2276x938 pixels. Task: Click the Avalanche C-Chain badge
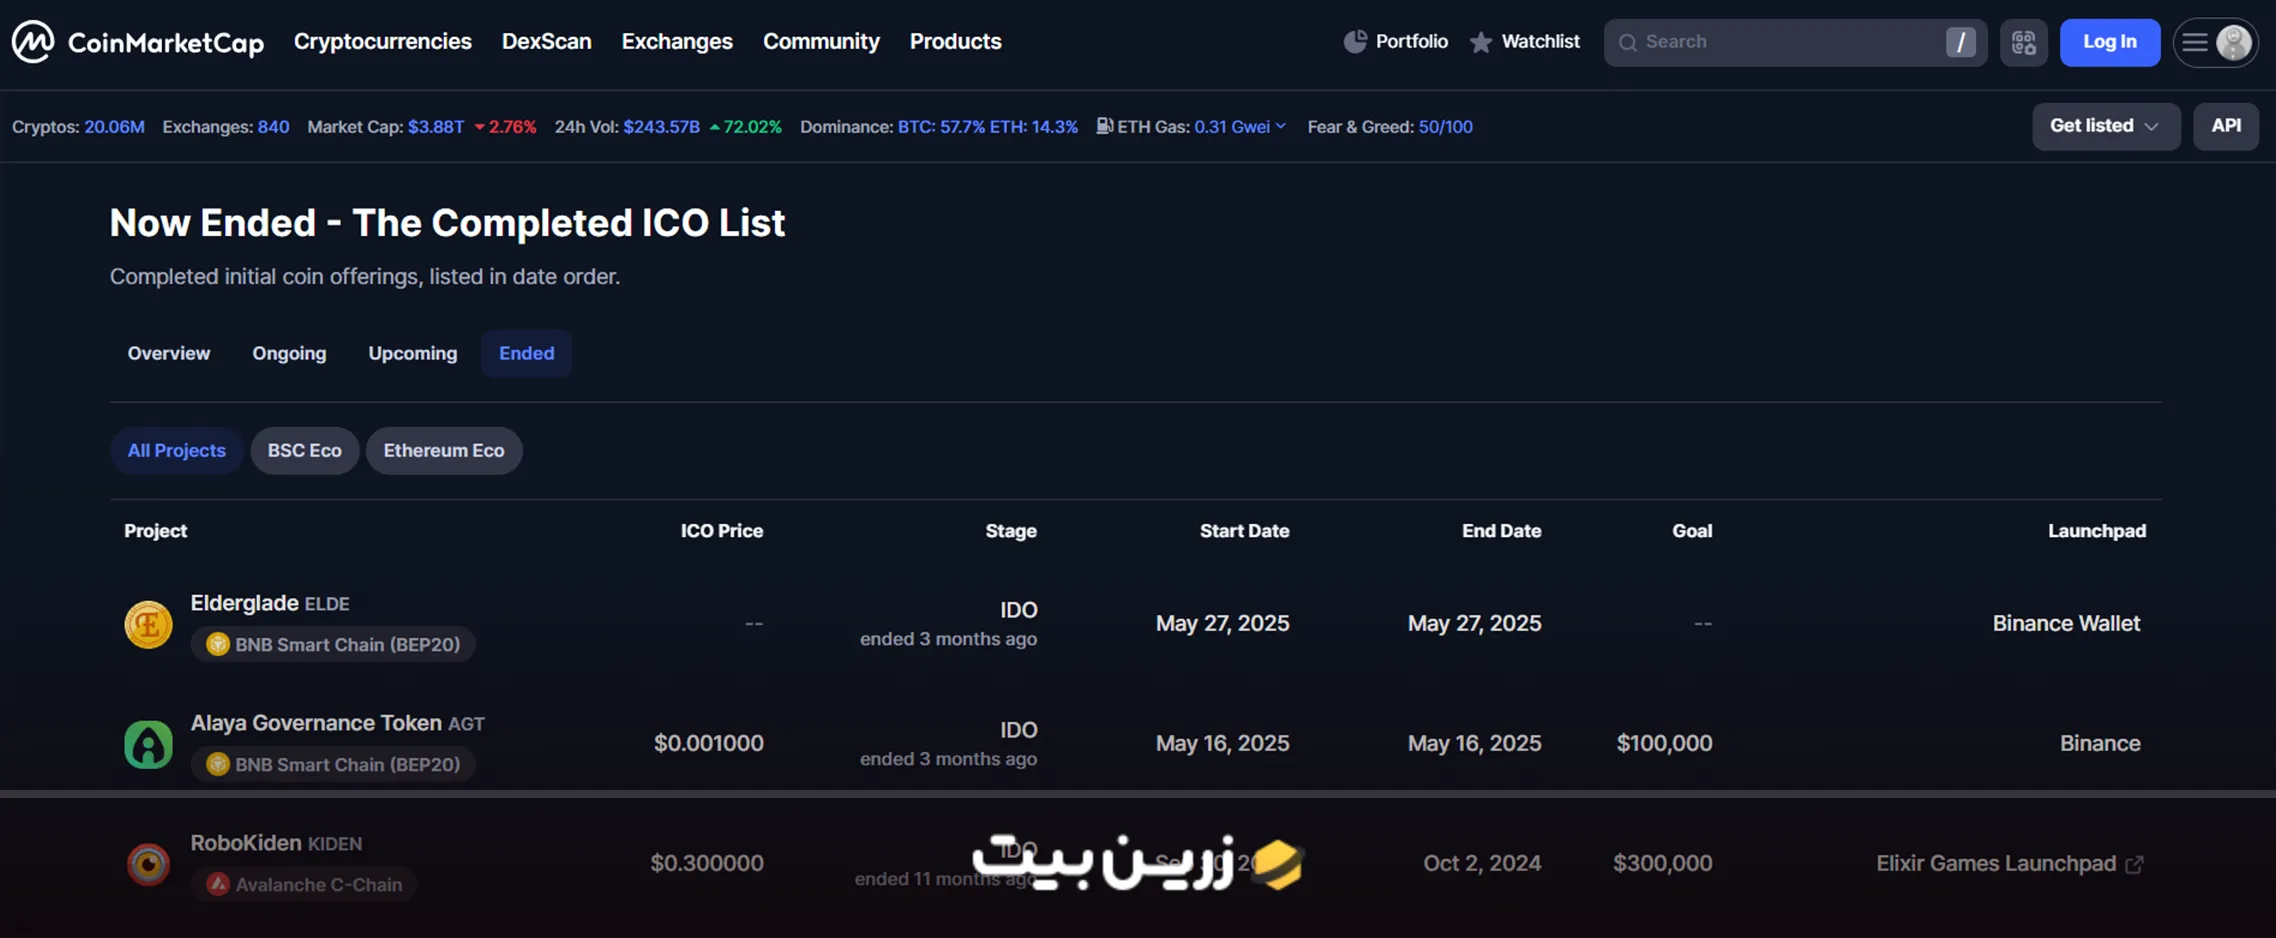pyautogui.click(x=304, y=884)
